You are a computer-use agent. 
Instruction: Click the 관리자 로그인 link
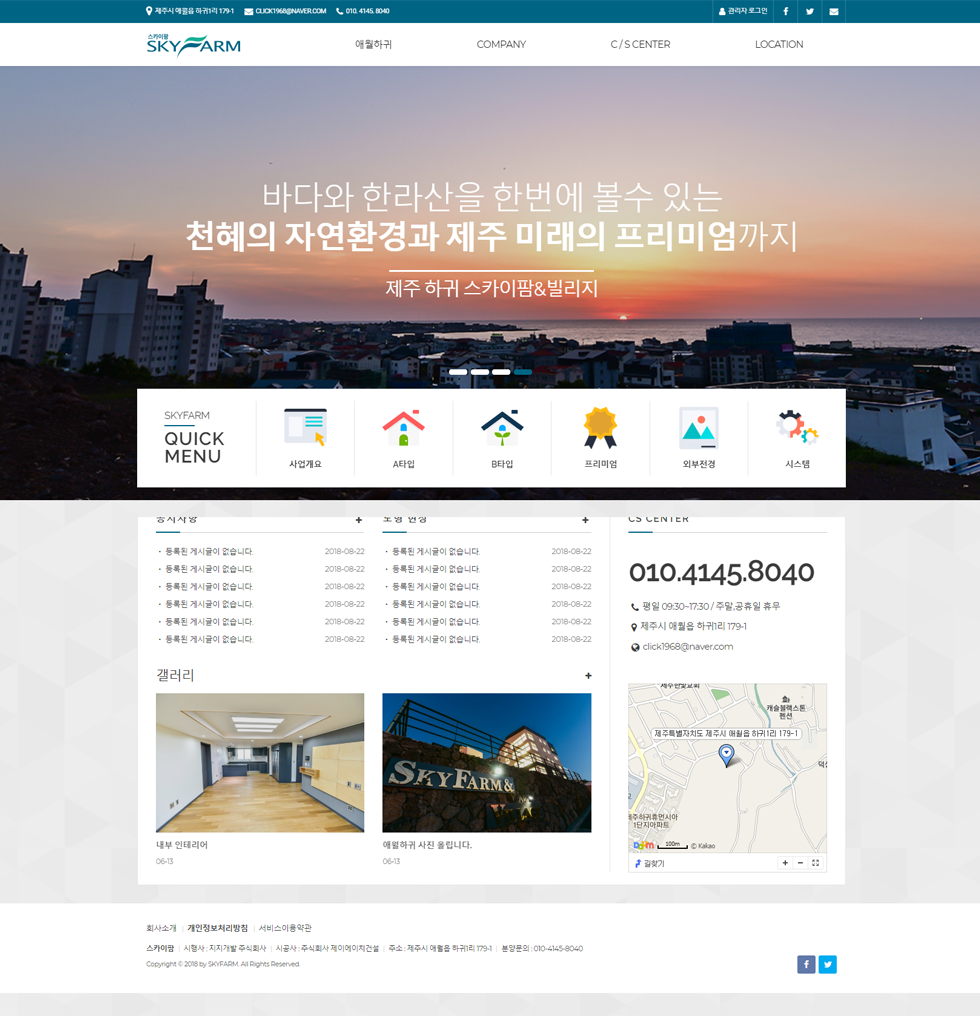pos(743,11)
